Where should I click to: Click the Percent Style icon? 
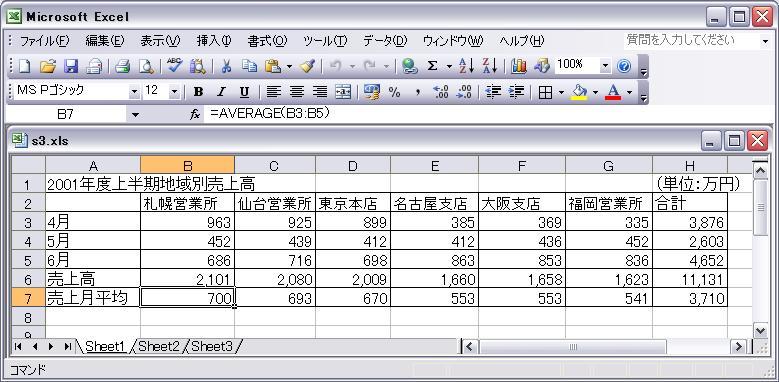[x=394, y=92]
